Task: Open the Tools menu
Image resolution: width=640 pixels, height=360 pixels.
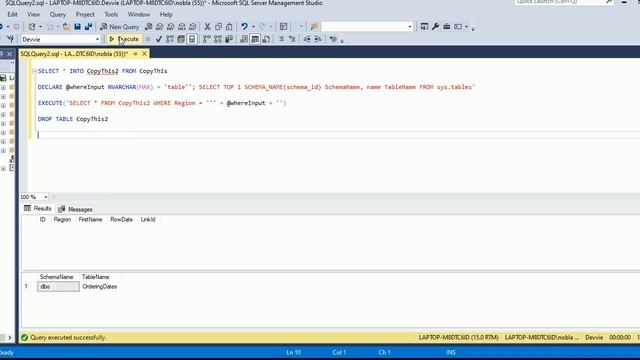Action: (x=111, y=14)
